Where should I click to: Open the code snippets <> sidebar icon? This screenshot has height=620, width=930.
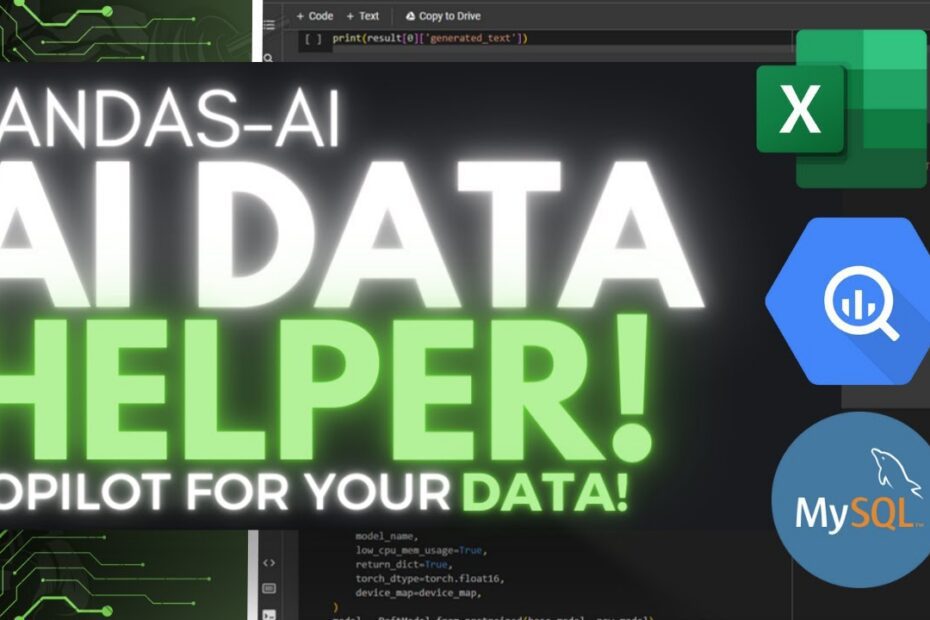269,562
